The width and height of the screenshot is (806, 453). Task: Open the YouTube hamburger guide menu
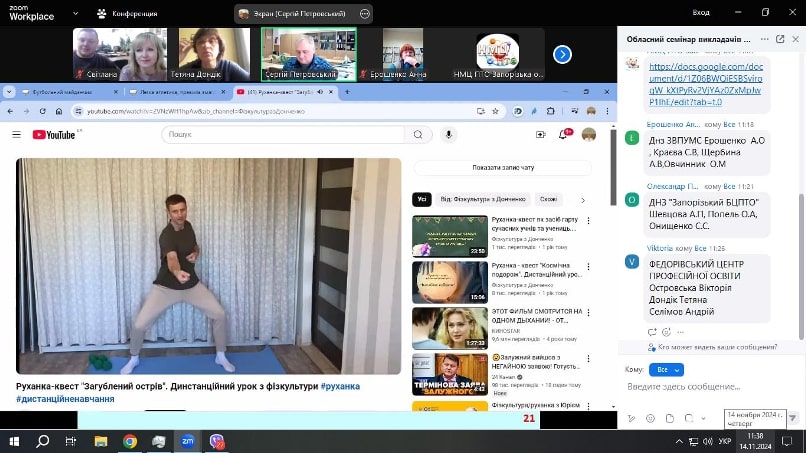click(16, 135)
